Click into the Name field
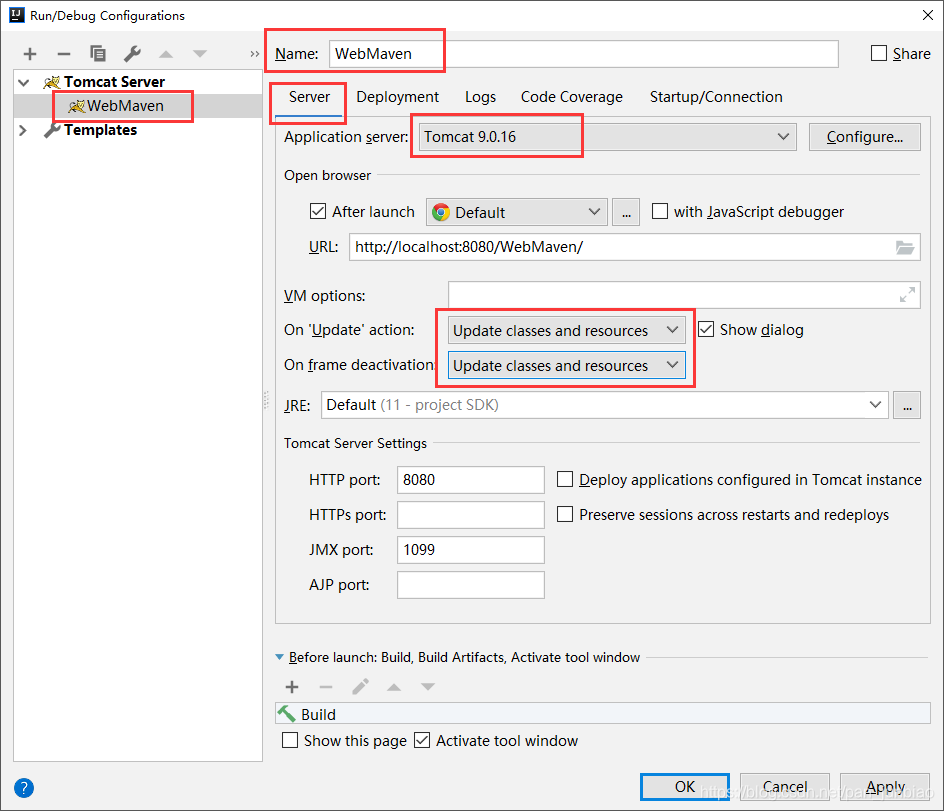This screenshot has width=944, height=811. click(583, 54)
